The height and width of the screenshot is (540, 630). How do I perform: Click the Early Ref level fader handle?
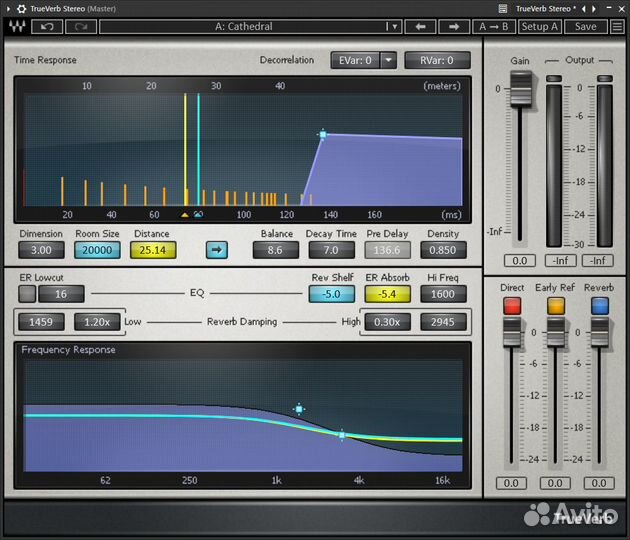coord(556,332)
